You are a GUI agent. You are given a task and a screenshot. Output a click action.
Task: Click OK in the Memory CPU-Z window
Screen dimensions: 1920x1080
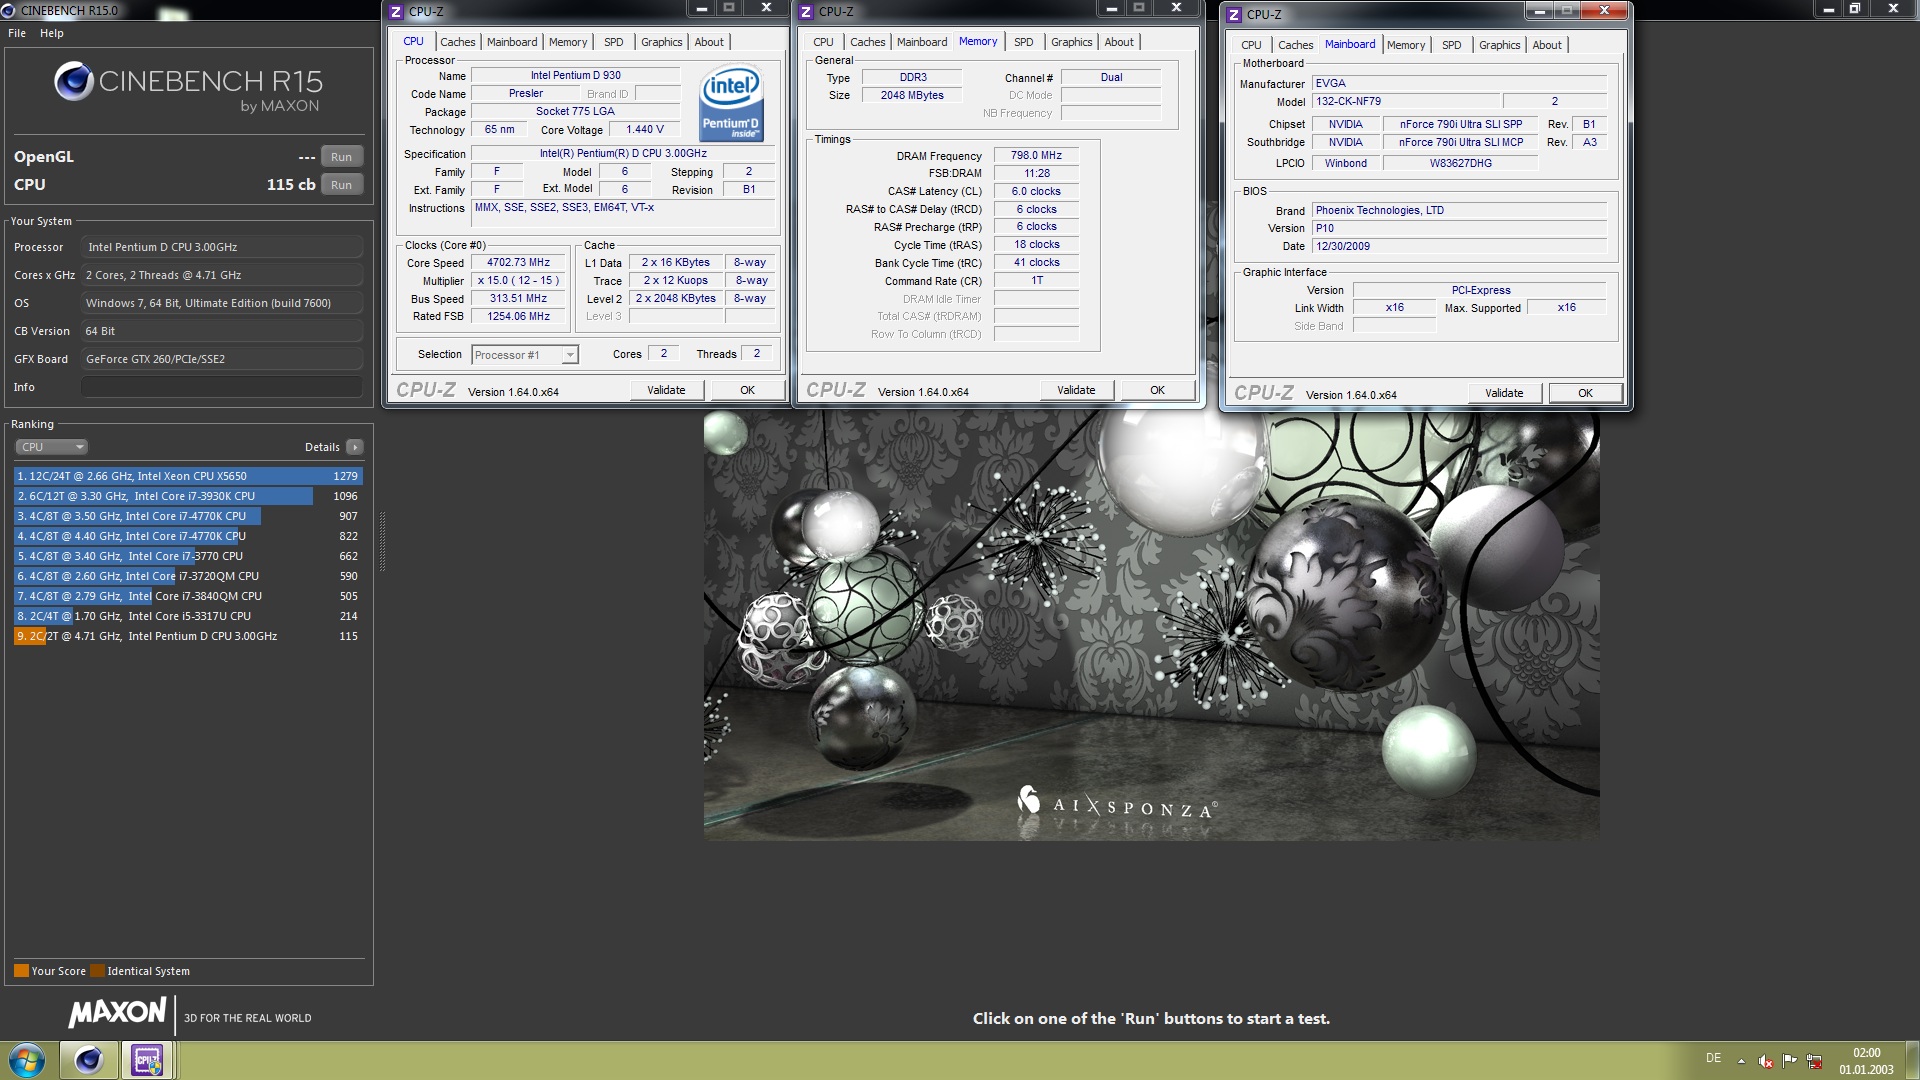click(x=1157, y=390)
